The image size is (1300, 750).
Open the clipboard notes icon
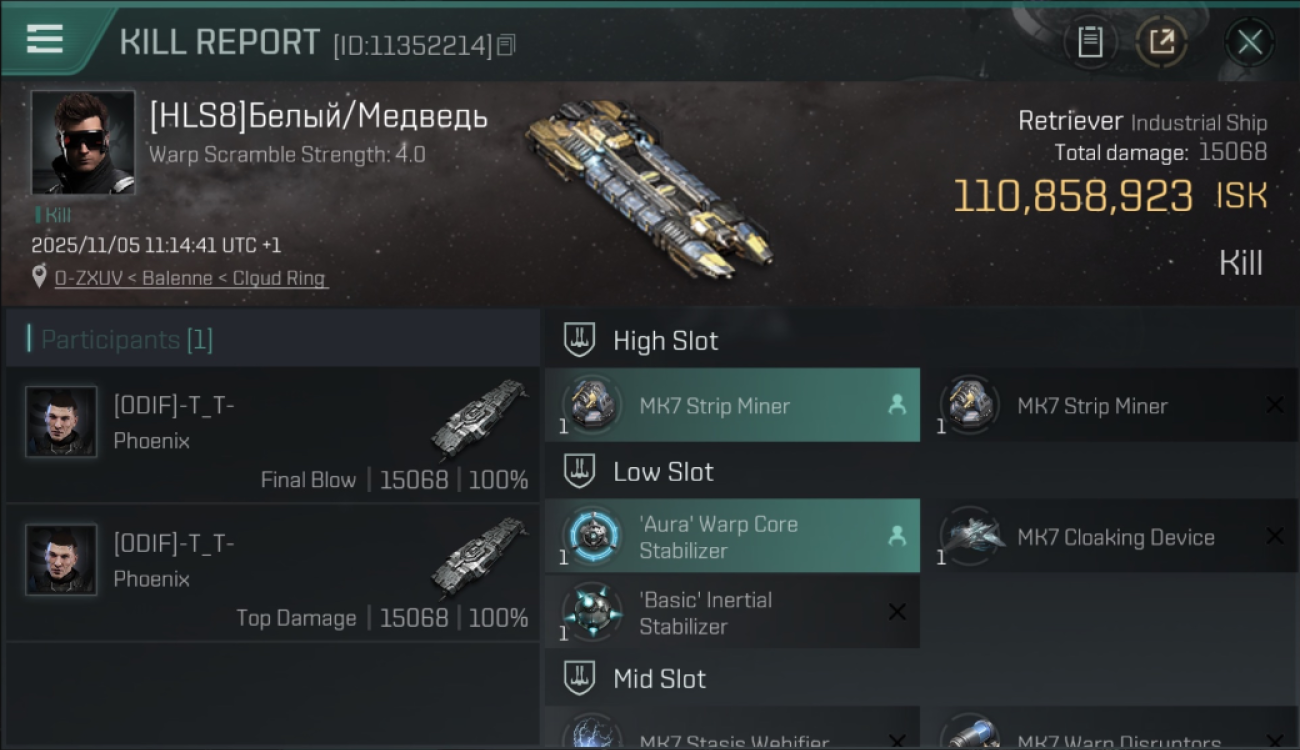[1090, 42]
